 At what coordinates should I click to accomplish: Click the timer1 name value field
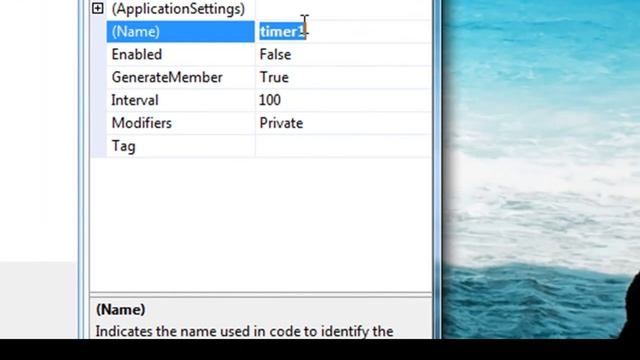[x=343, y=31]
